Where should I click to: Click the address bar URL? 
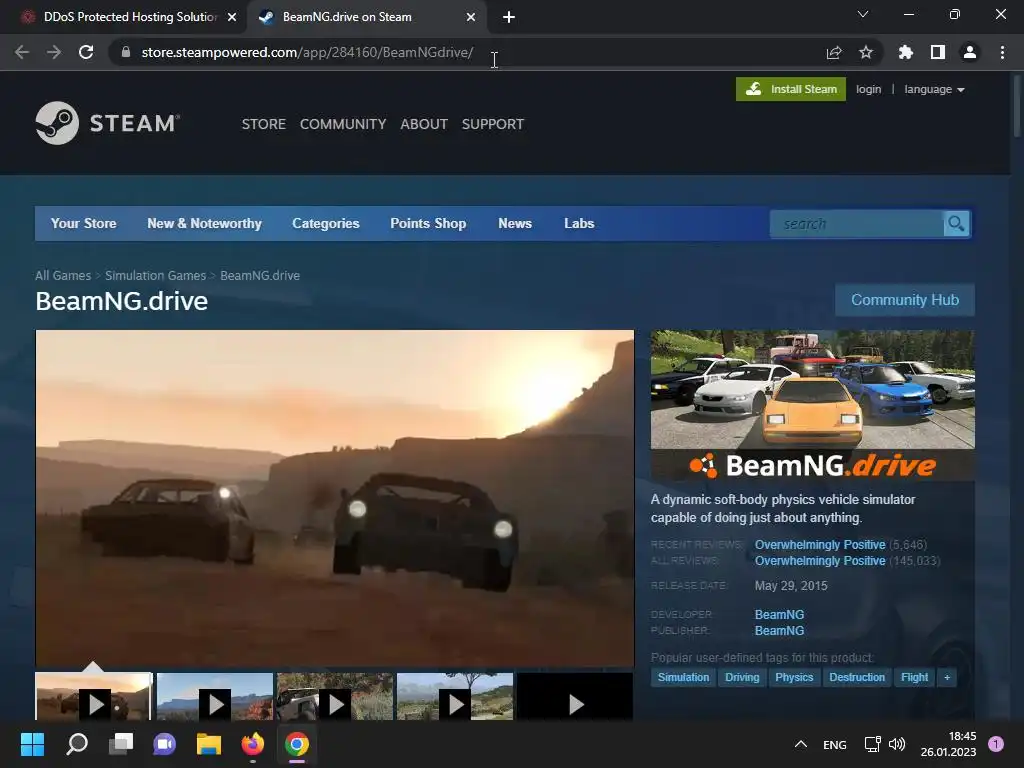[x=307, y=52]
